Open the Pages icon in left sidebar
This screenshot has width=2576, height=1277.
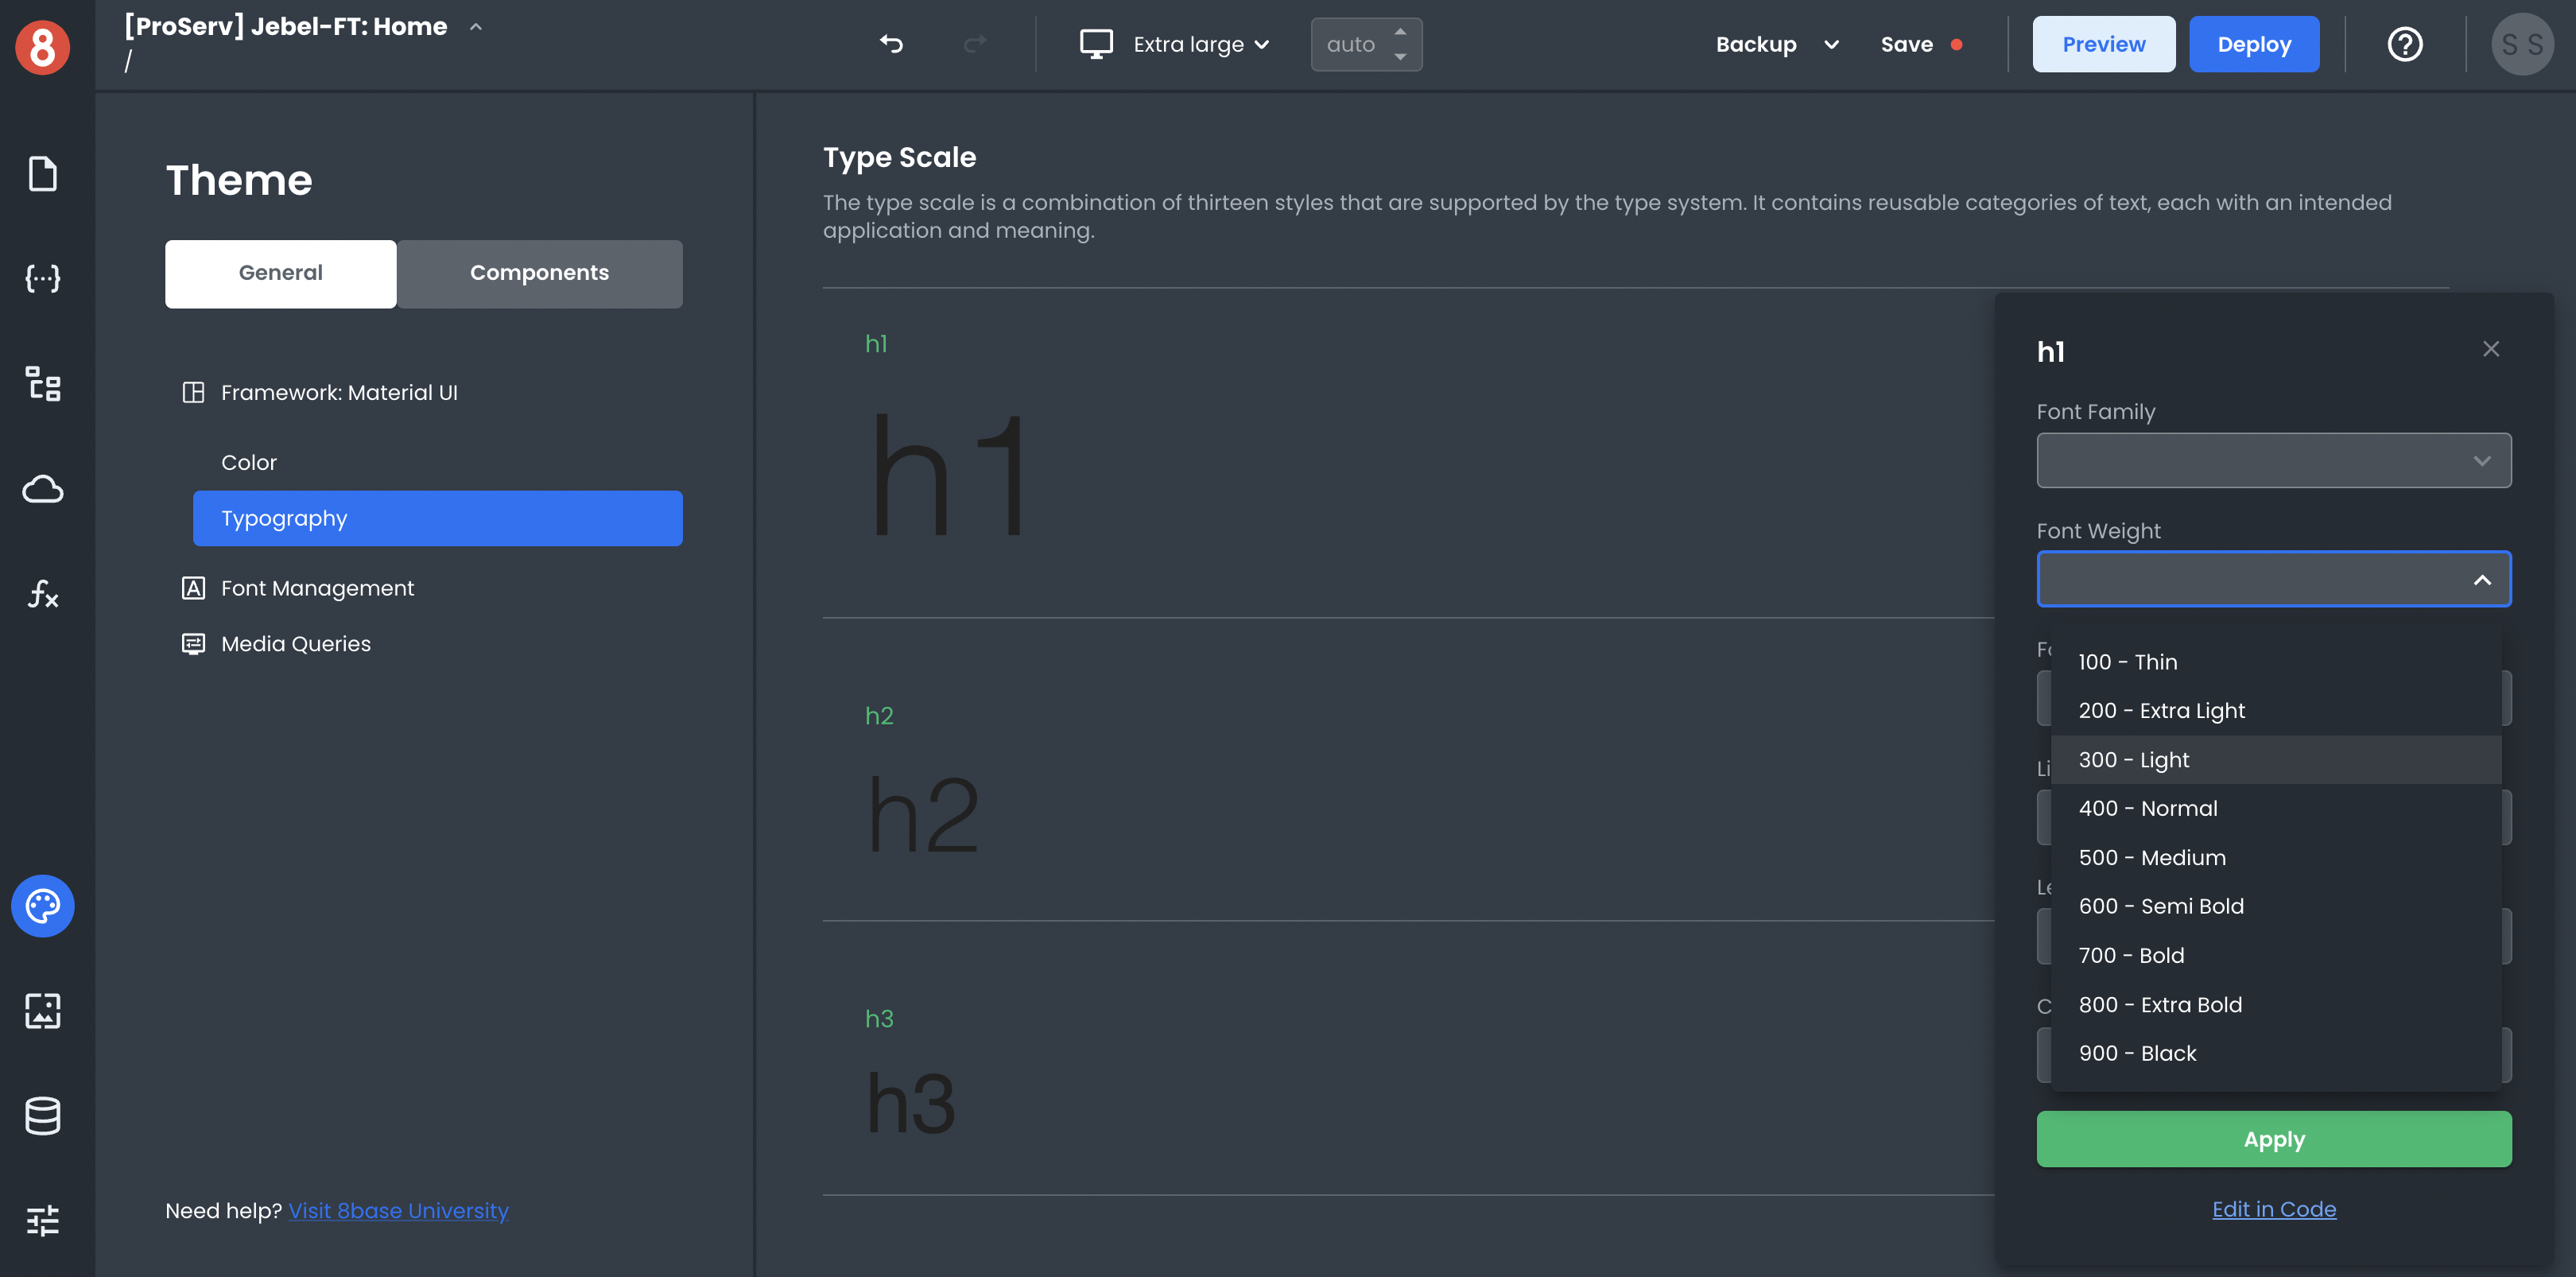(x=42, y=174)
